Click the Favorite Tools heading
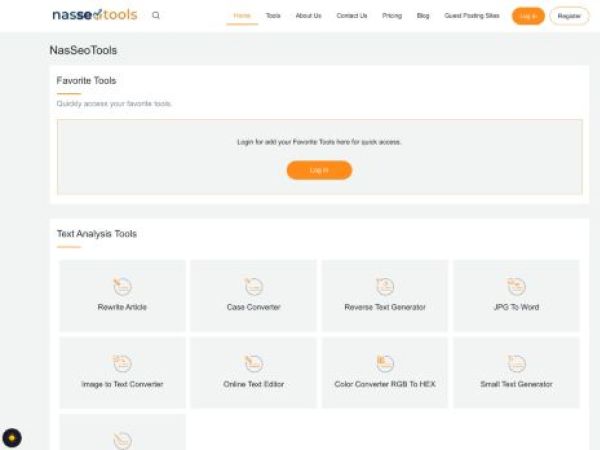 pyautogui.click(x=86, y=81)
